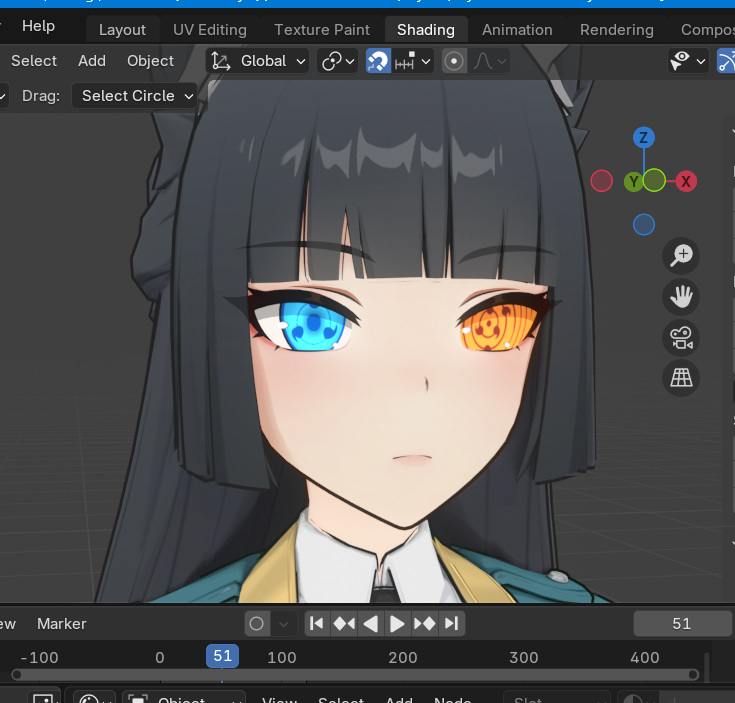Image resolution: width=735 pixels, height=703 pixels.
Task: Open the object visibility and selectability dropdown
Action: pyautogui.click(x=688, y=61)
